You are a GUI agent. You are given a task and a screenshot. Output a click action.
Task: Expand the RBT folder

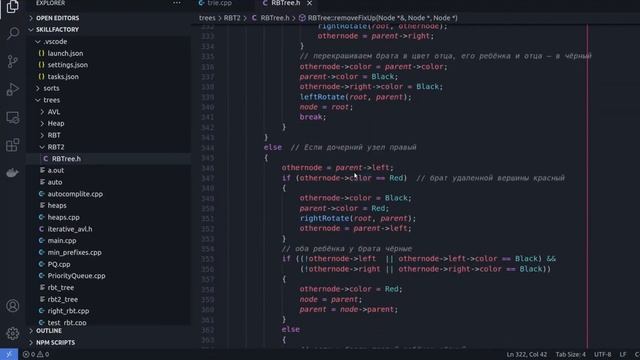pos(54,135)
